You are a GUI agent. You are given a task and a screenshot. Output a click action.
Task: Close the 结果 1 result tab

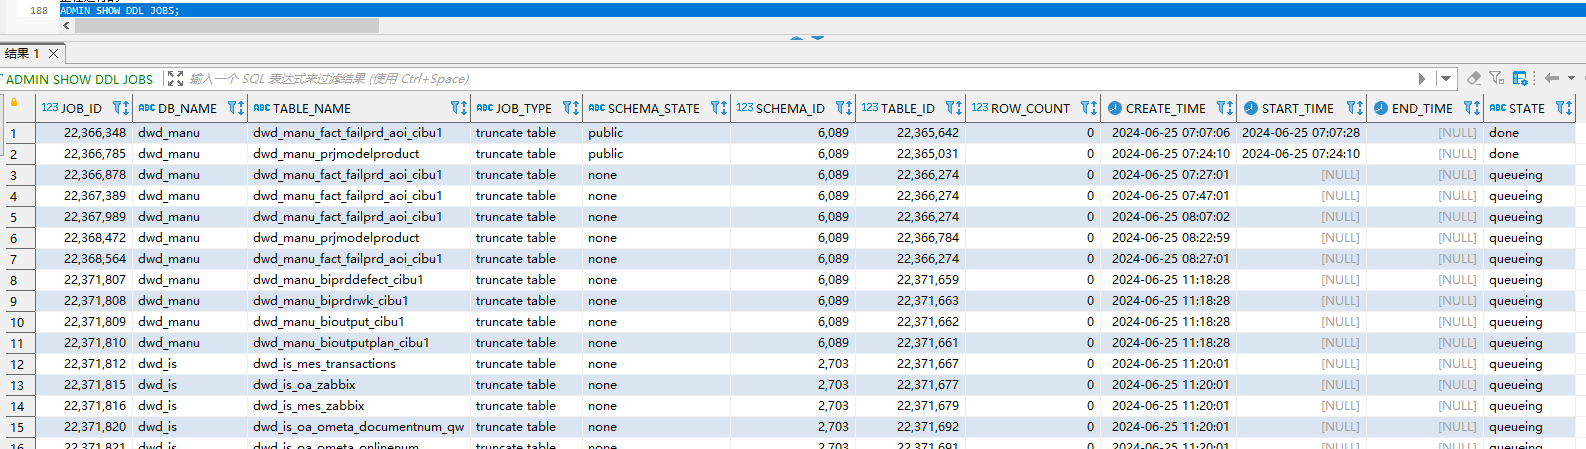point(54,53)
